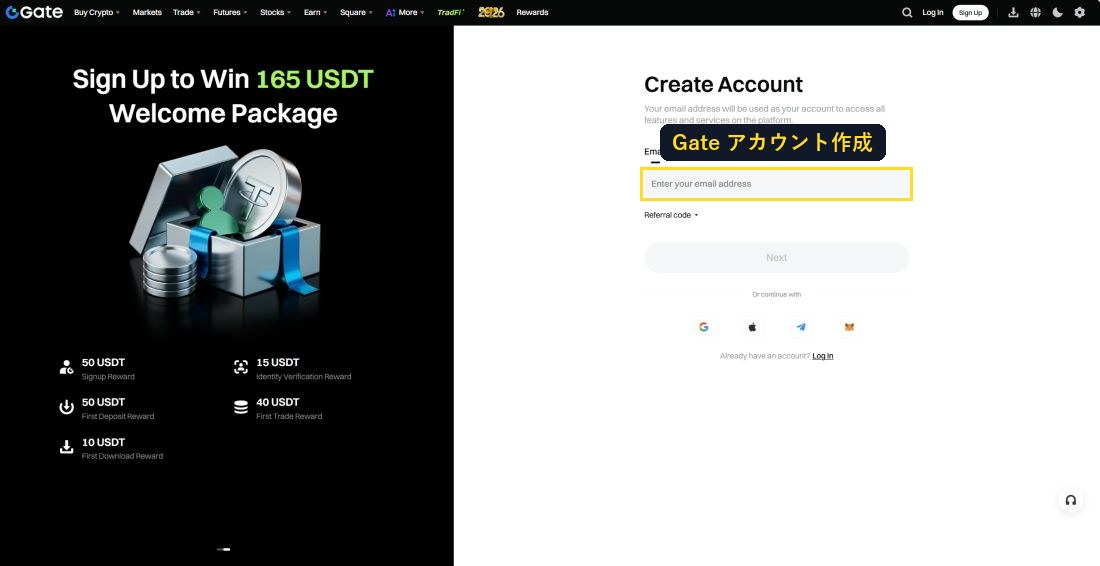
Task: Open the Buy Crypto dropdown
Action: tap(97, 13)
